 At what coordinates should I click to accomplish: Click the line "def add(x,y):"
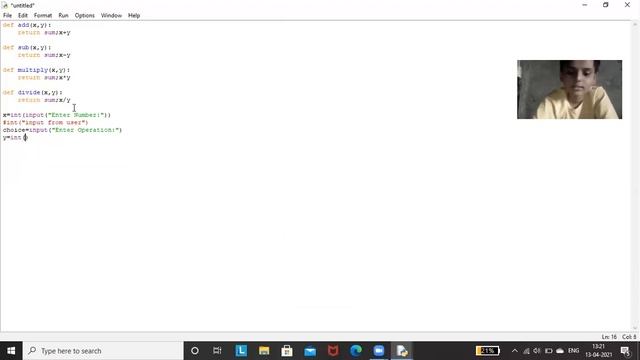[27, 25]
